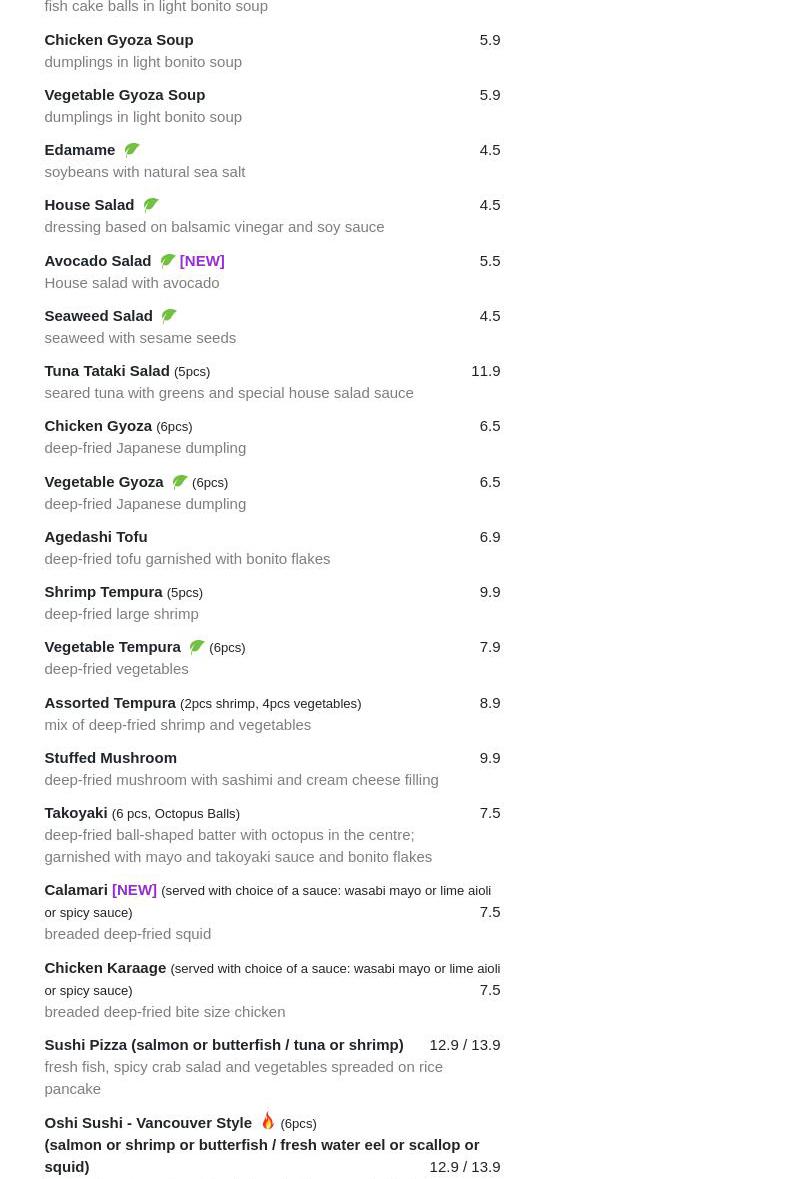Click the Chicken Karaage item name
Screen dimensions: 785x1179
click(105, 968)
